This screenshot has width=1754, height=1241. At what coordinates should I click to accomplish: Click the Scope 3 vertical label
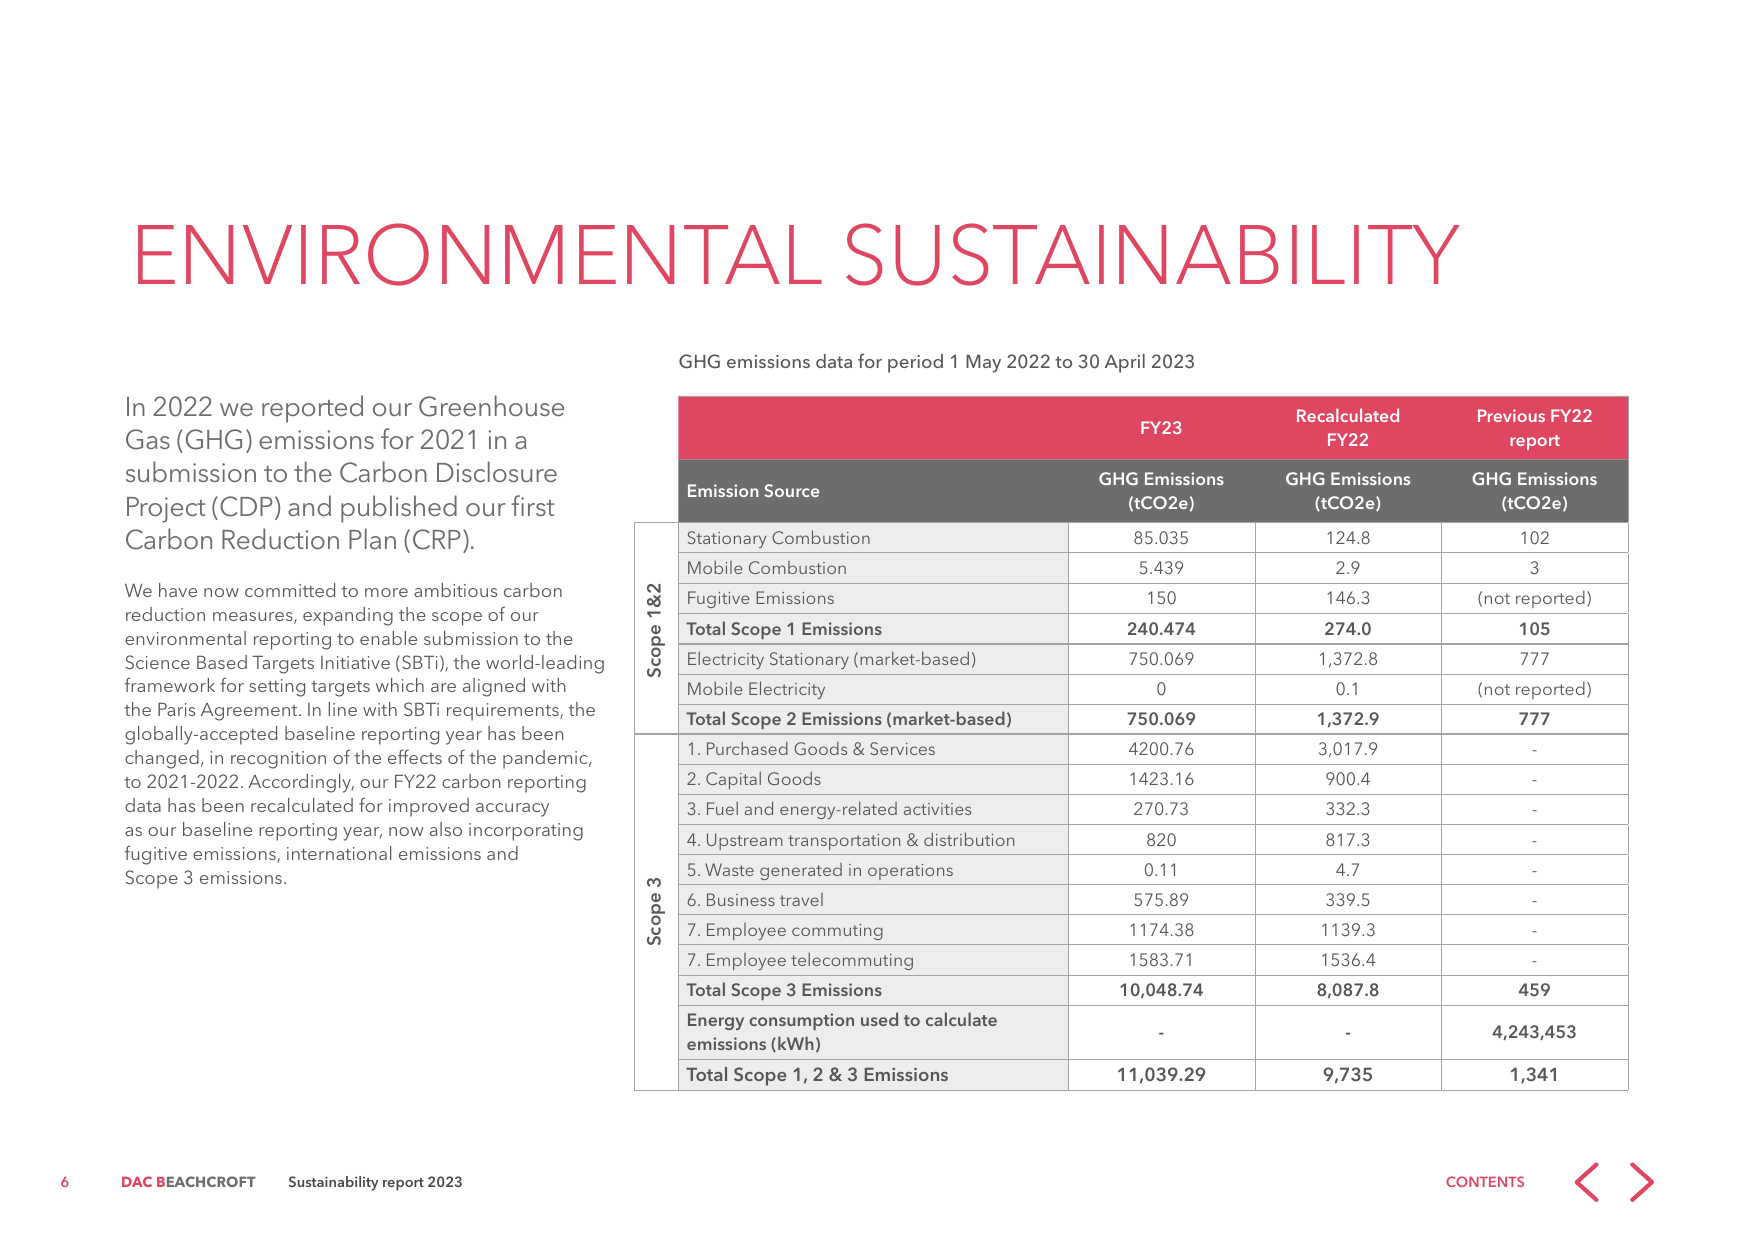[x=655, y=911]
